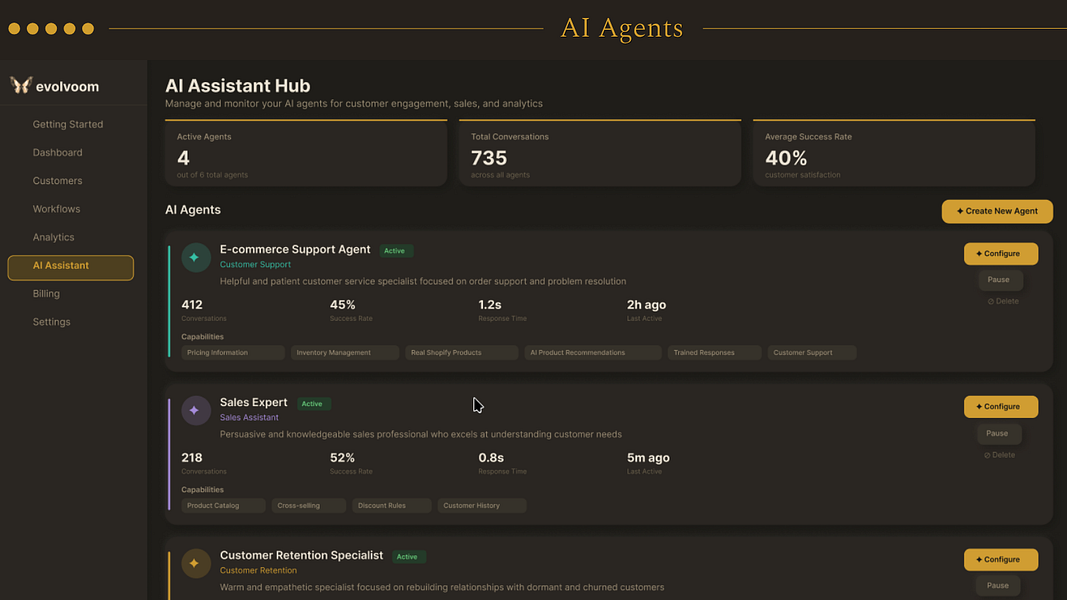Image resolution: width=1067 pixels, height=600 pixels.
Task: Select the AI Product Recommendations capability tag
Action: click(x=593, y=352)
